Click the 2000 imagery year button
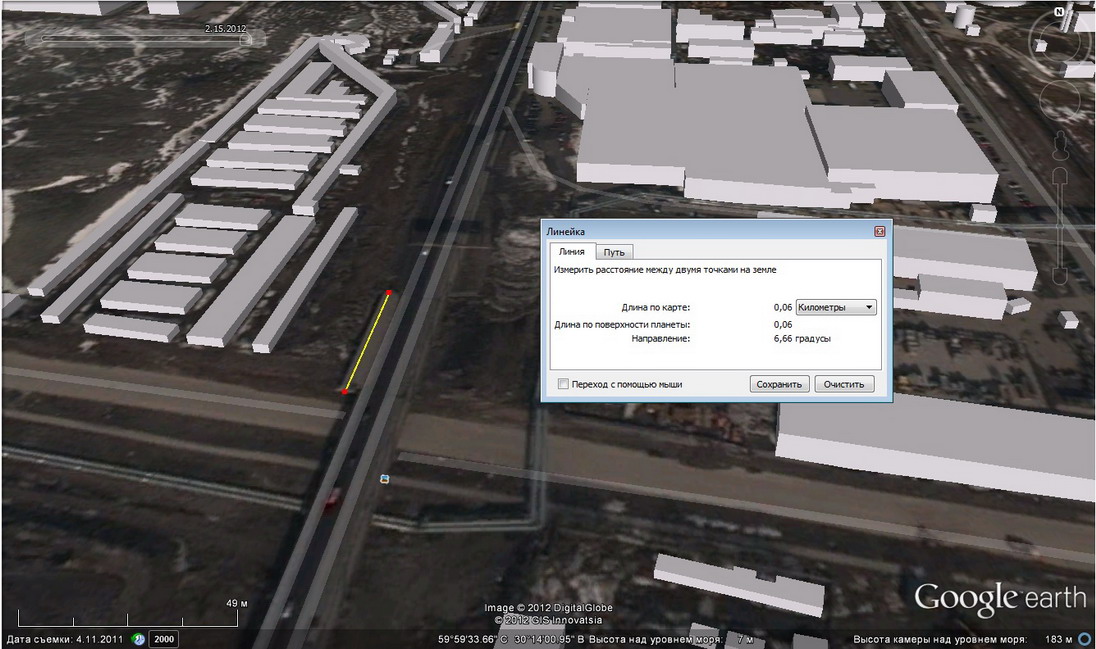This screenshot has width=1096, height=649. 164,638
